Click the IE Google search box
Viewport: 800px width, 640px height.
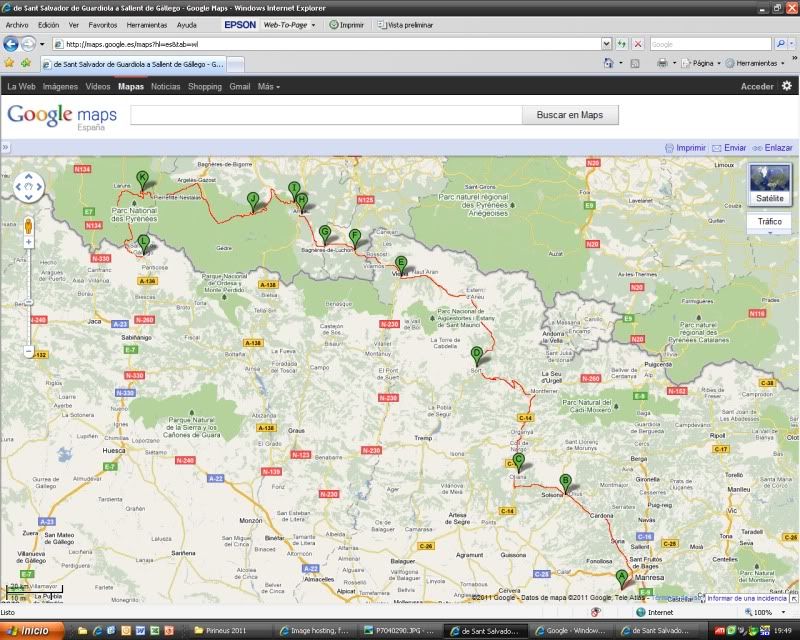[x=710, y=44]
